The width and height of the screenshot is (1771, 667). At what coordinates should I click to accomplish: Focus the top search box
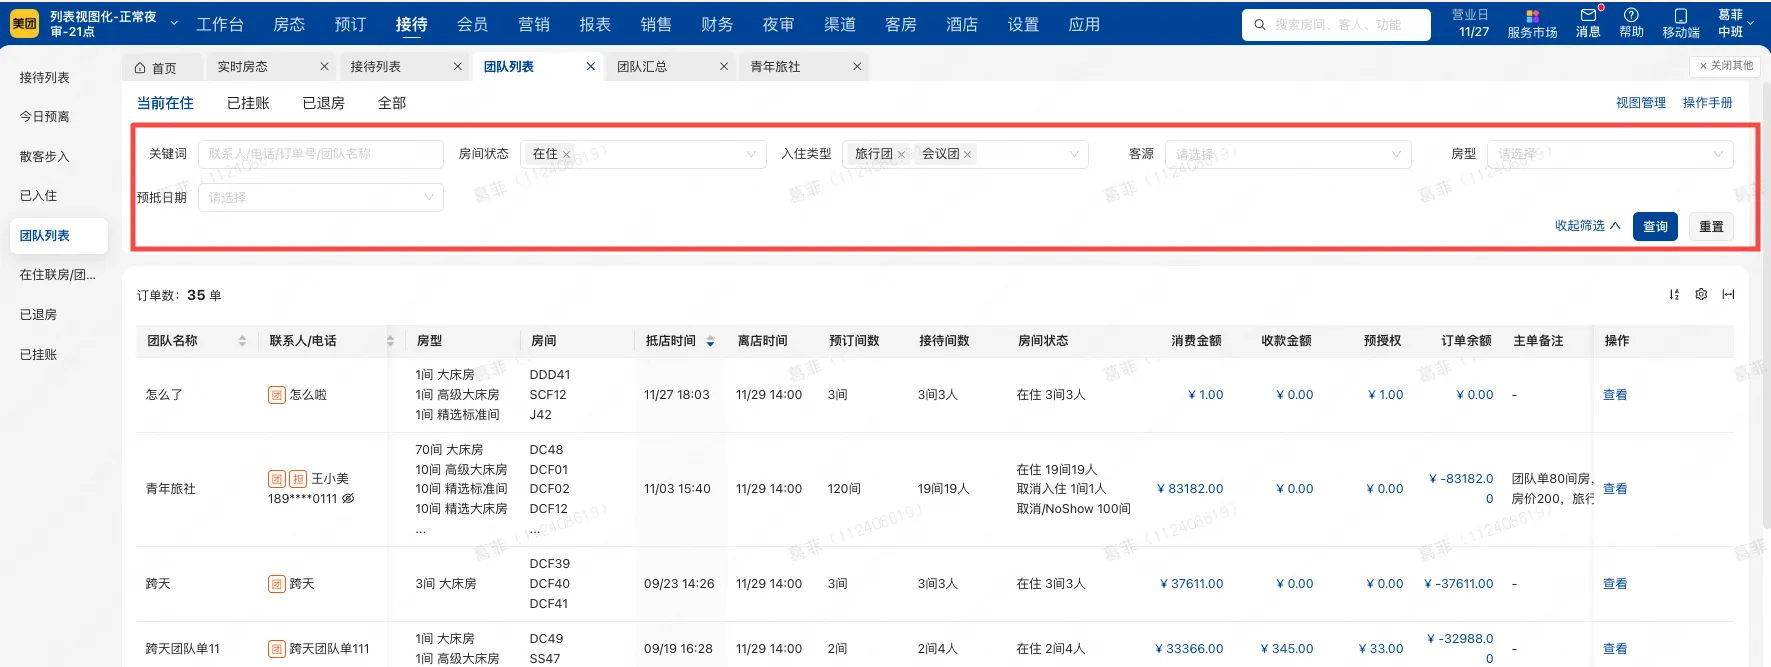point(1336,25)
